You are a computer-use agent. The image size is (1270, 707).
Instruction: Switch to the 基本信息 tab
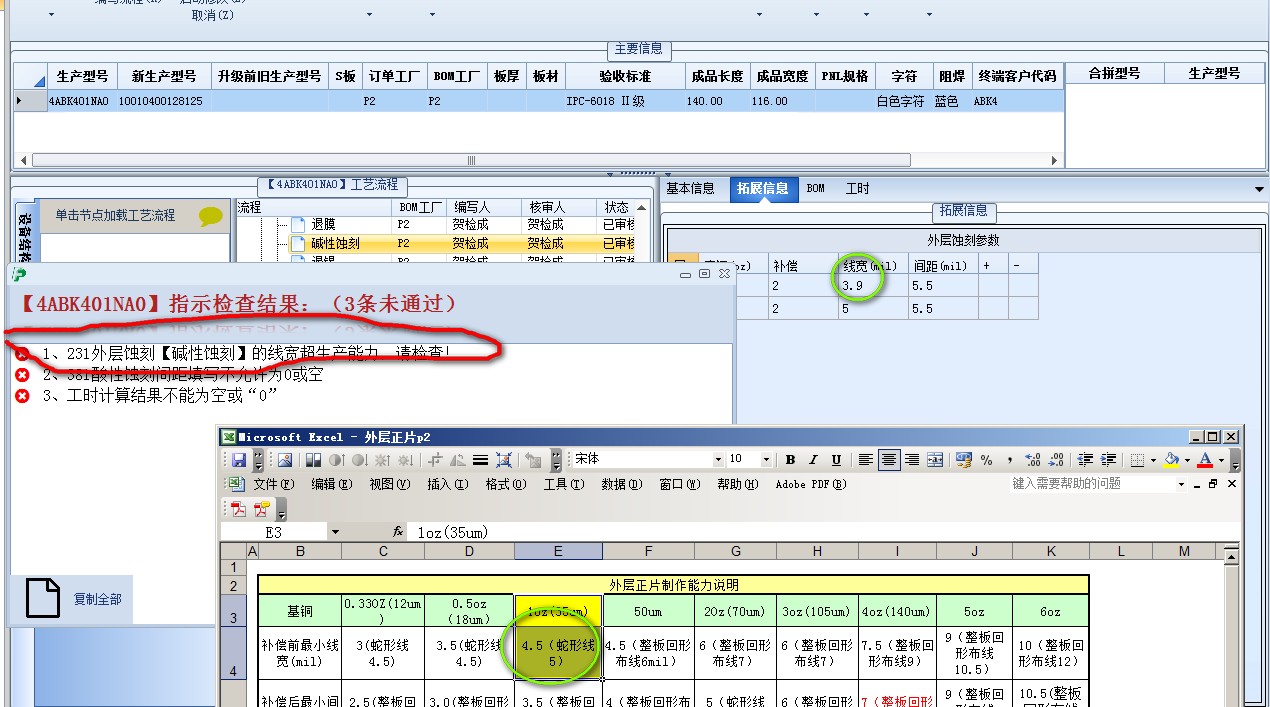pyautogui.click(x=690, y=188)
